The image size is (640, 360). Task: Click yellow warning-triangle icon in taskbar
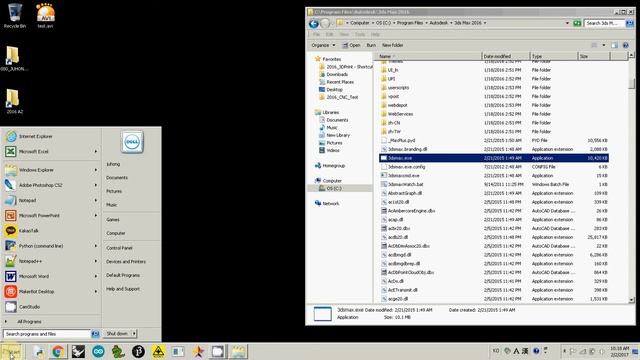click(158, 351)
